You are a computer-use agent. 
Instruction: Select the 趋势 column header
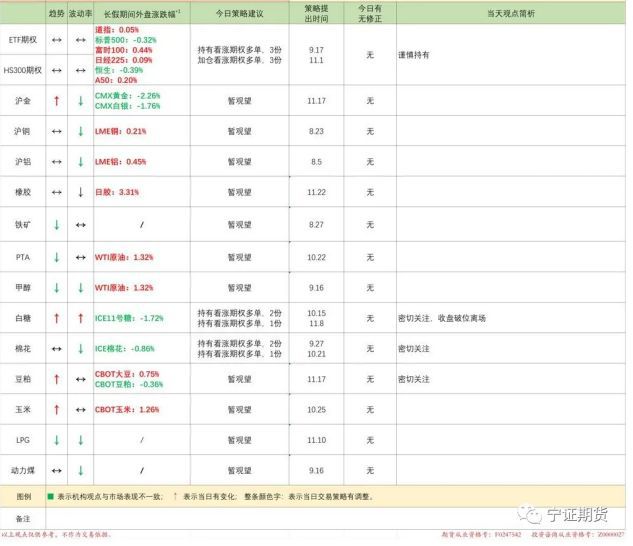[57, 13]
